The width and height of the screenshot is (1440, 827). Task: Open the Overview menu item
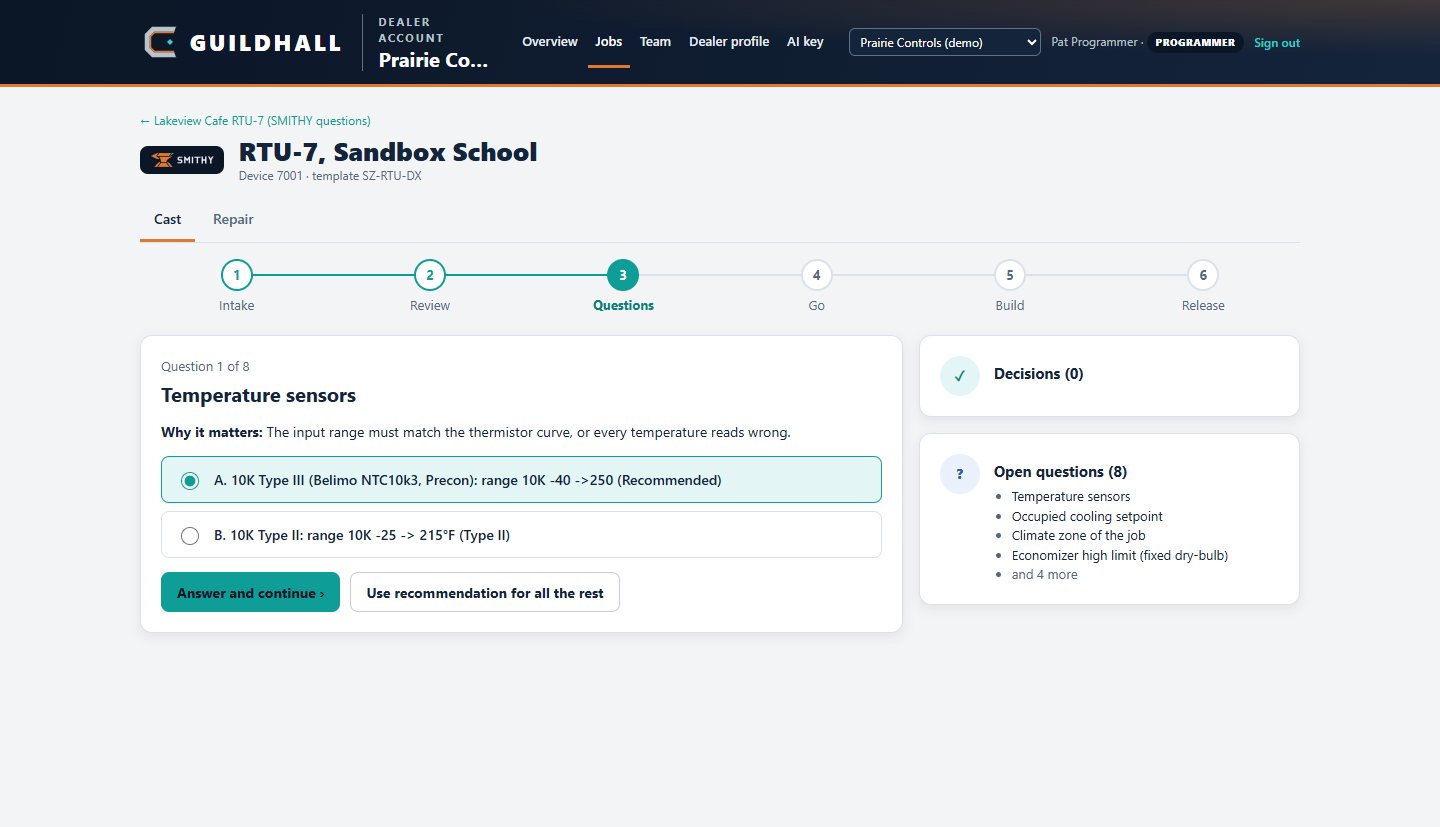click(550, 42)
